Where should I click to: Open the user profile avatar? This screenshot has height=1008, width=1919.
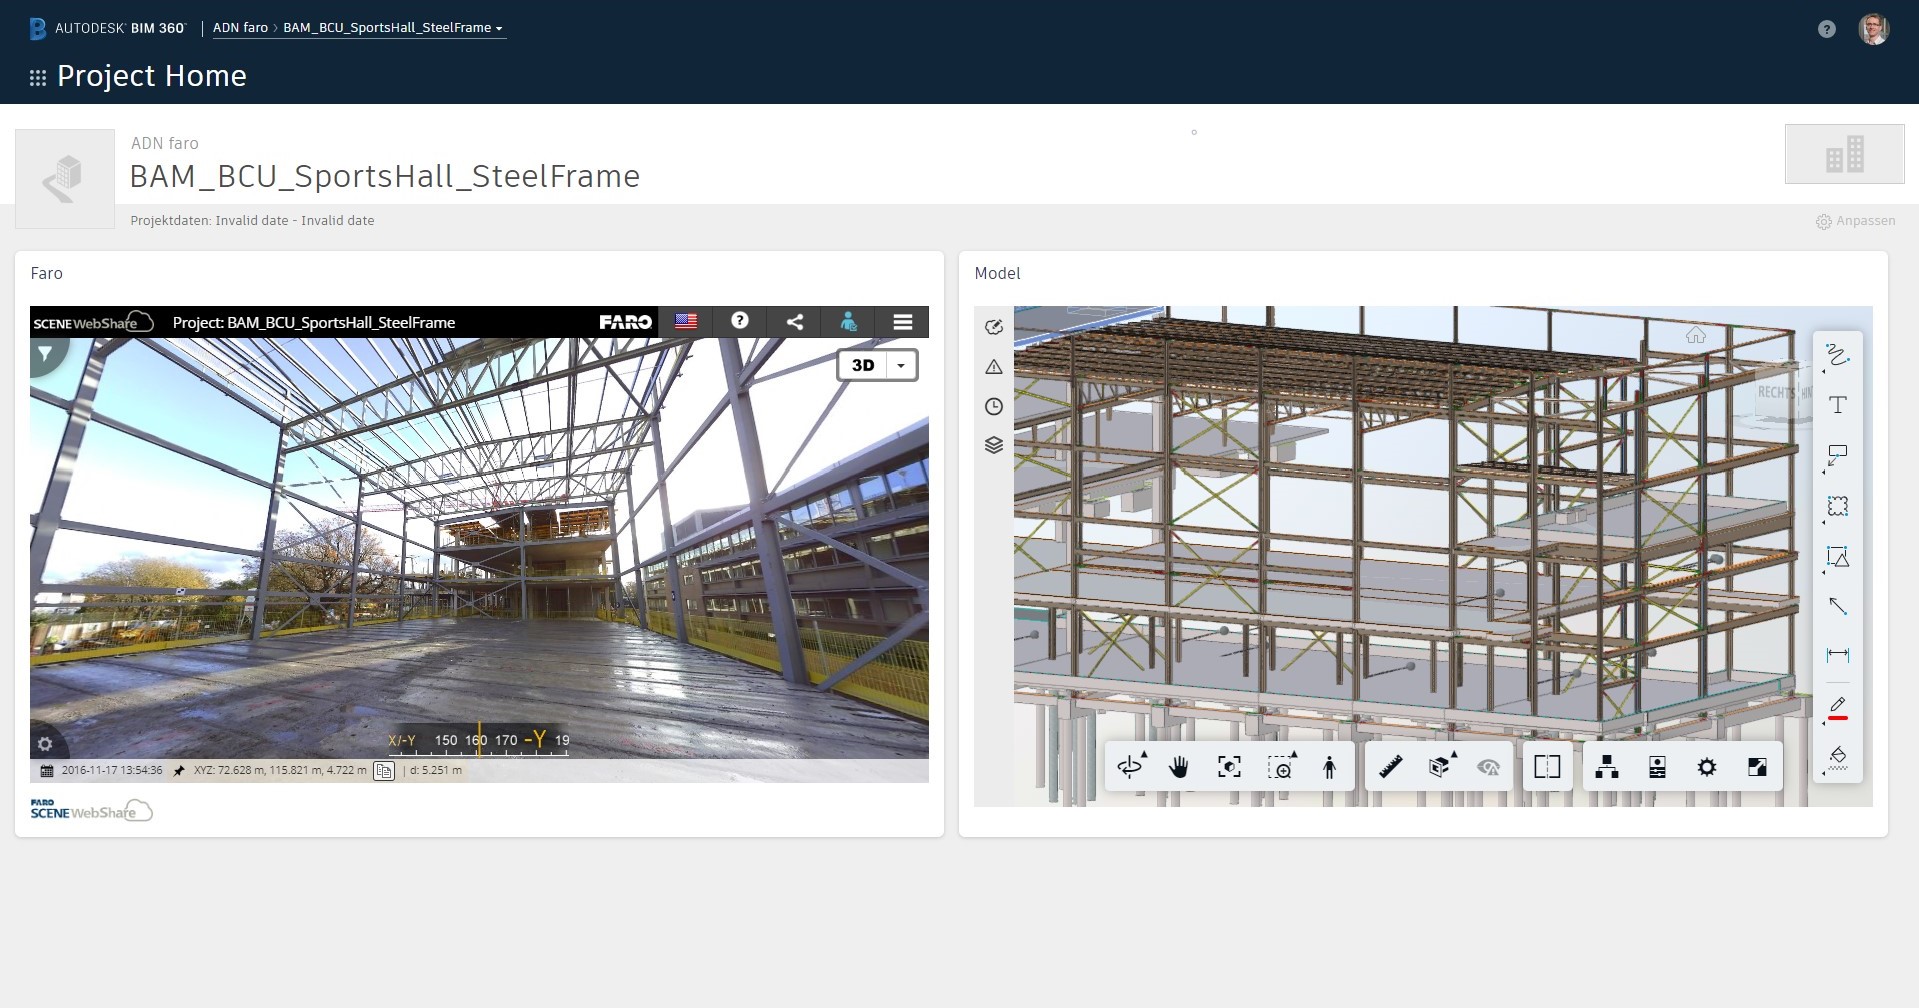1873,29
